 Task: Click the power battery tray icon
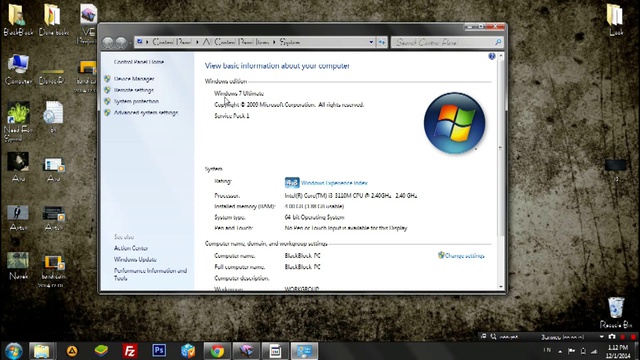pos(583,351)
